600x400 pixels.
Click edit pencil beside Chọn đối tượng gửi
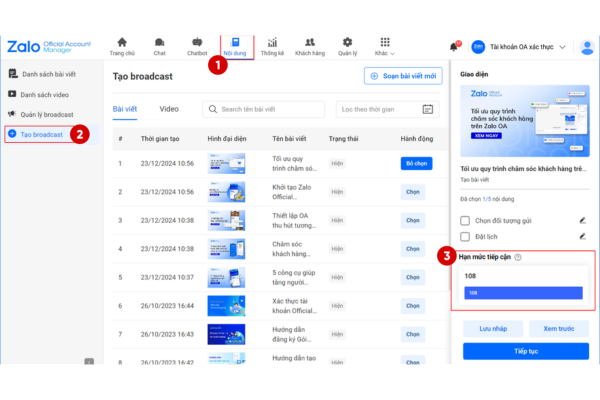[582, 220]
